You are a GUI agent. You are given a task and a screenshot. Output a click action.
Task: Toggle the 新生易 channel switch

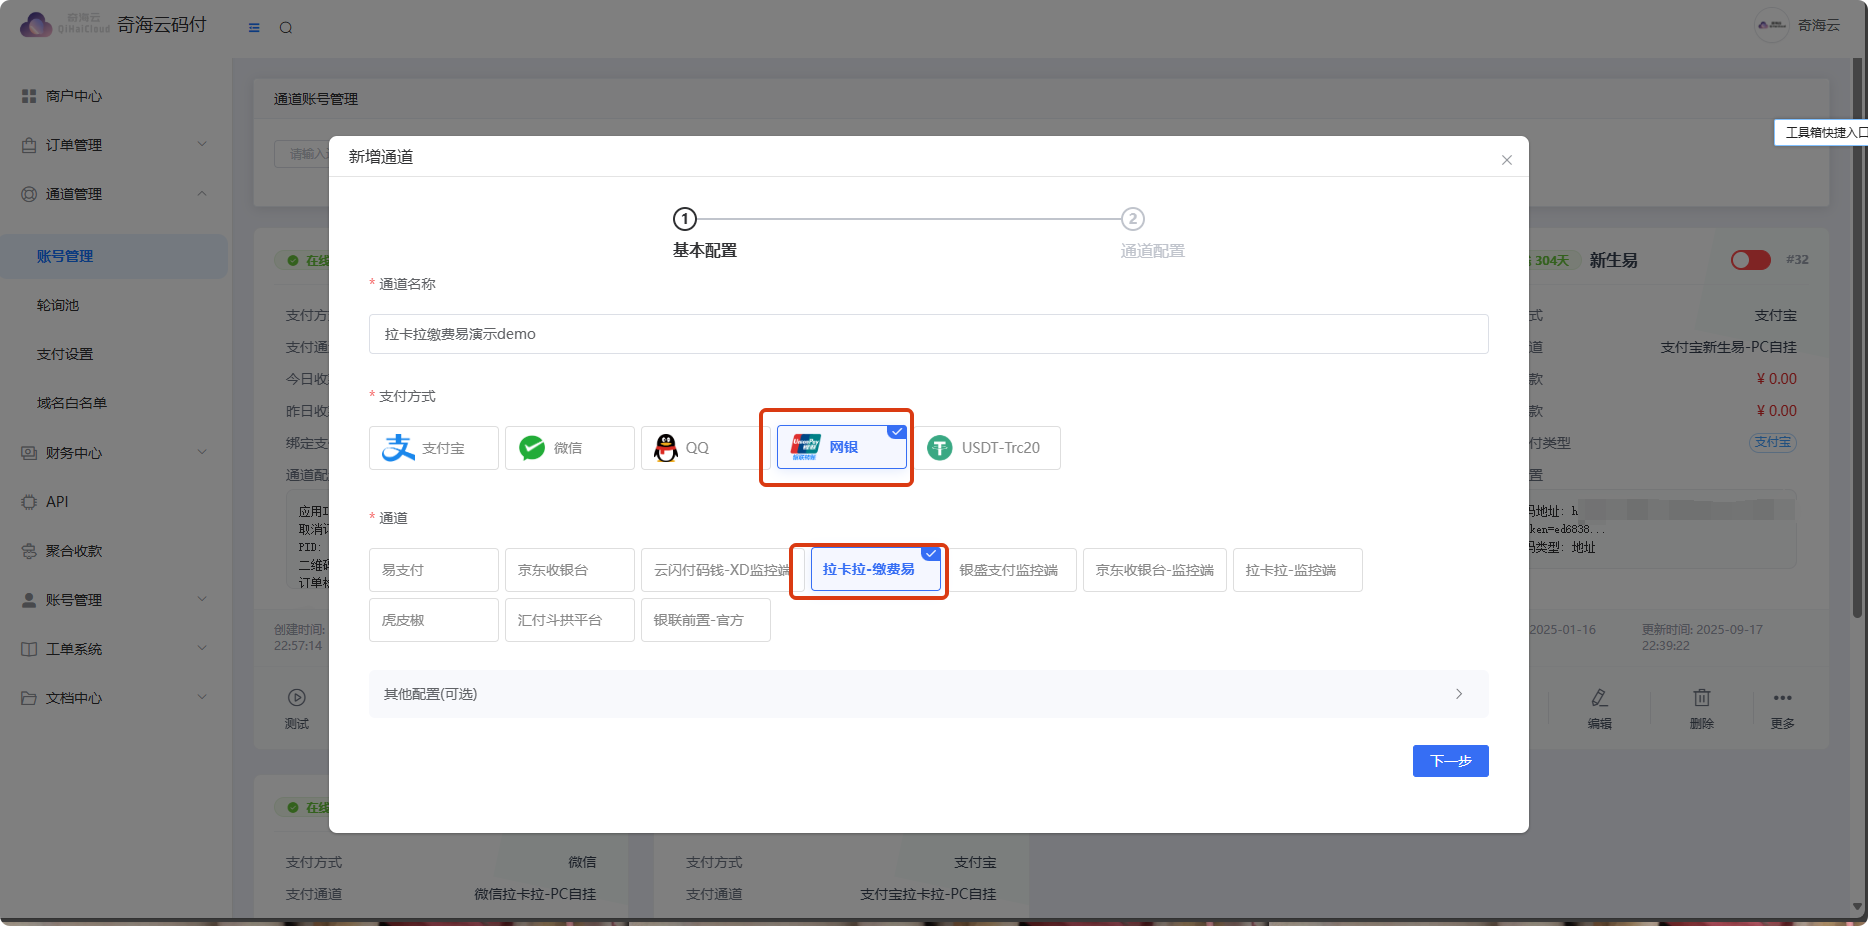point(1750,260)
